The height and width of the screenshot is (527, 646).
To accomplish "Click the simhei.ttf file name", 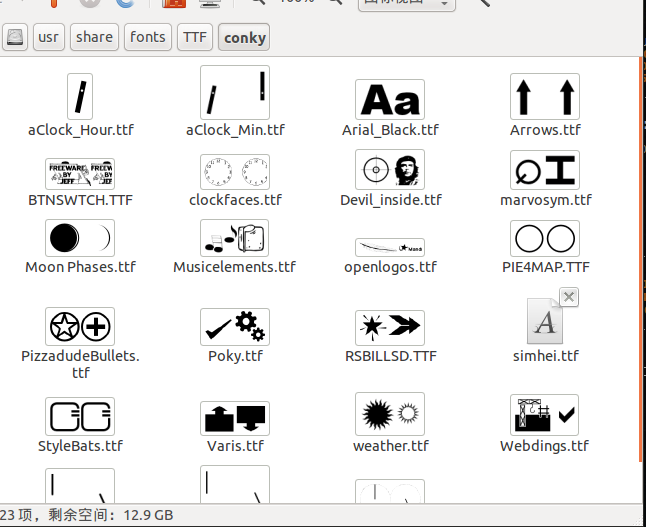I will click(545, 356).
